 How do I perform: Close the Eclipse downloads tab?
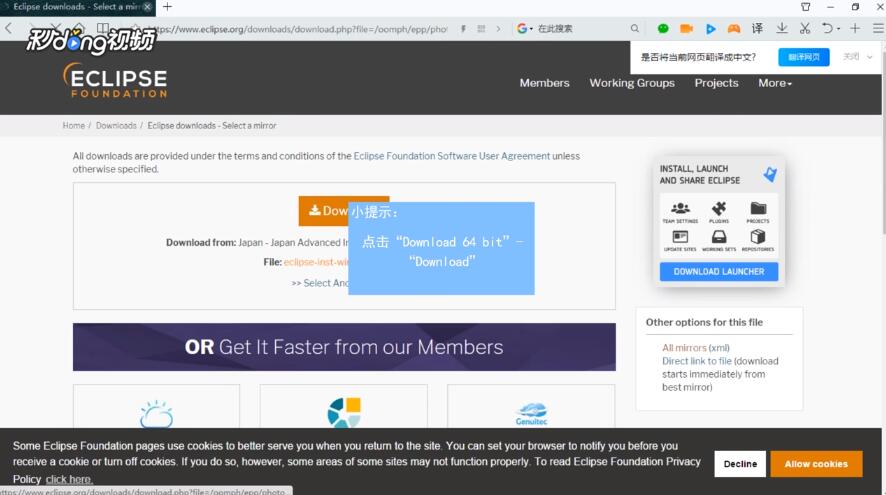point(147,7)
